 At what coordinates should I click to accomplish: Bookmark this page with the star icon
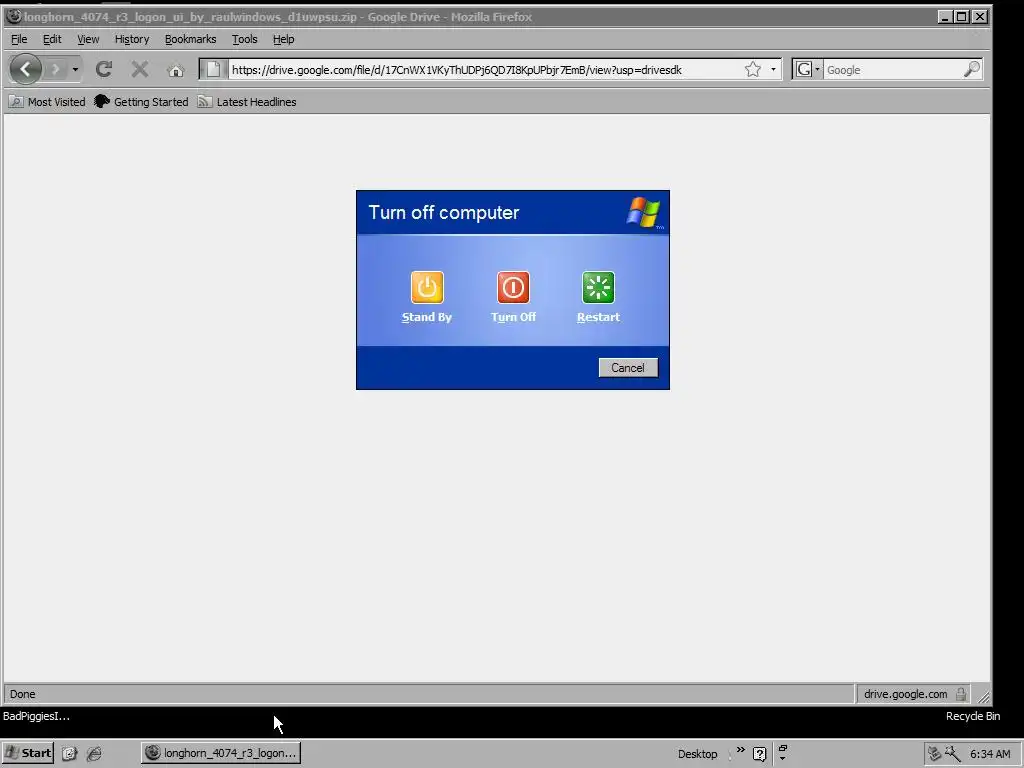point(753,69)
